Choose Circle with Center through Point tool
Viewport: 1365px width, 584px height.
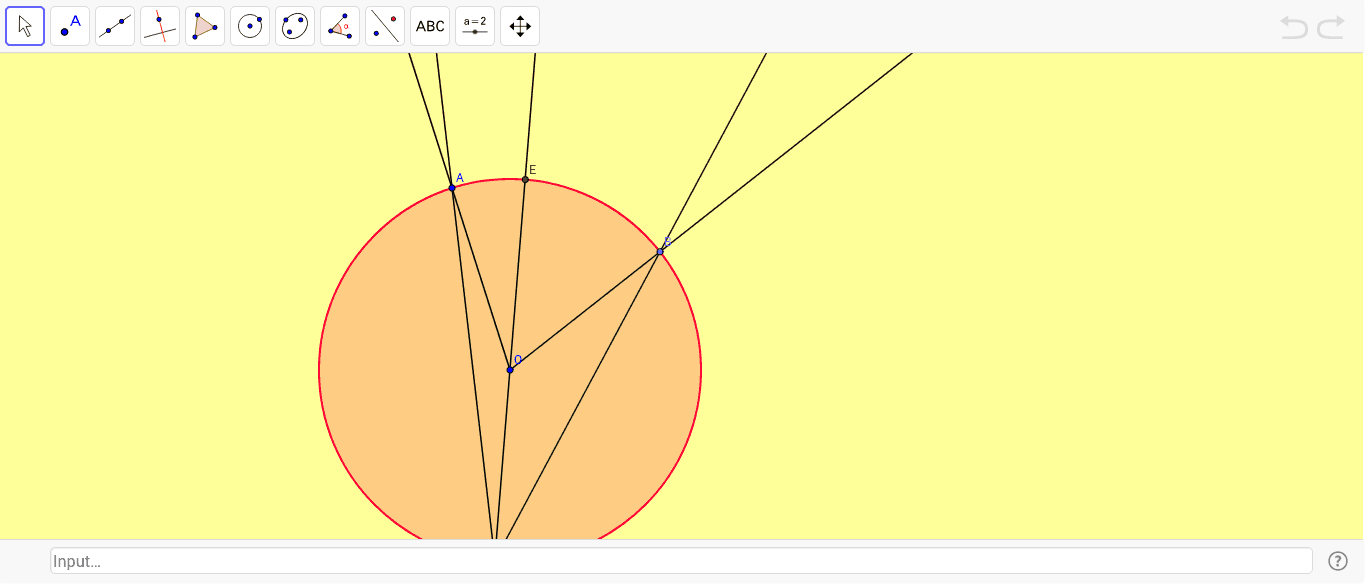[x=250, y=26]
